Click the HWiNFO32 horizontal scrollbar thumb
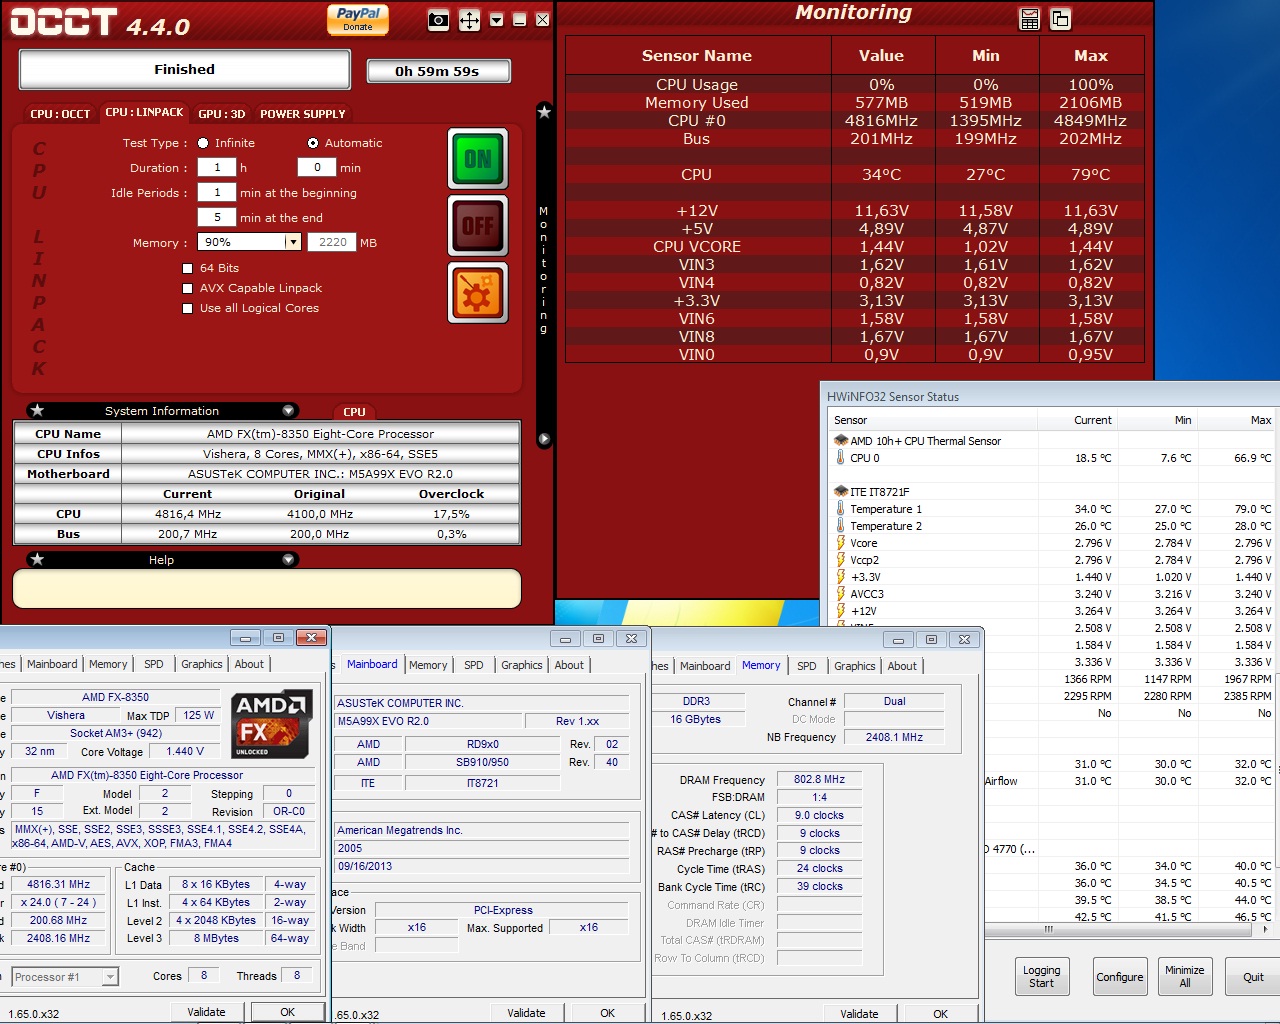 coord(1048,929)
